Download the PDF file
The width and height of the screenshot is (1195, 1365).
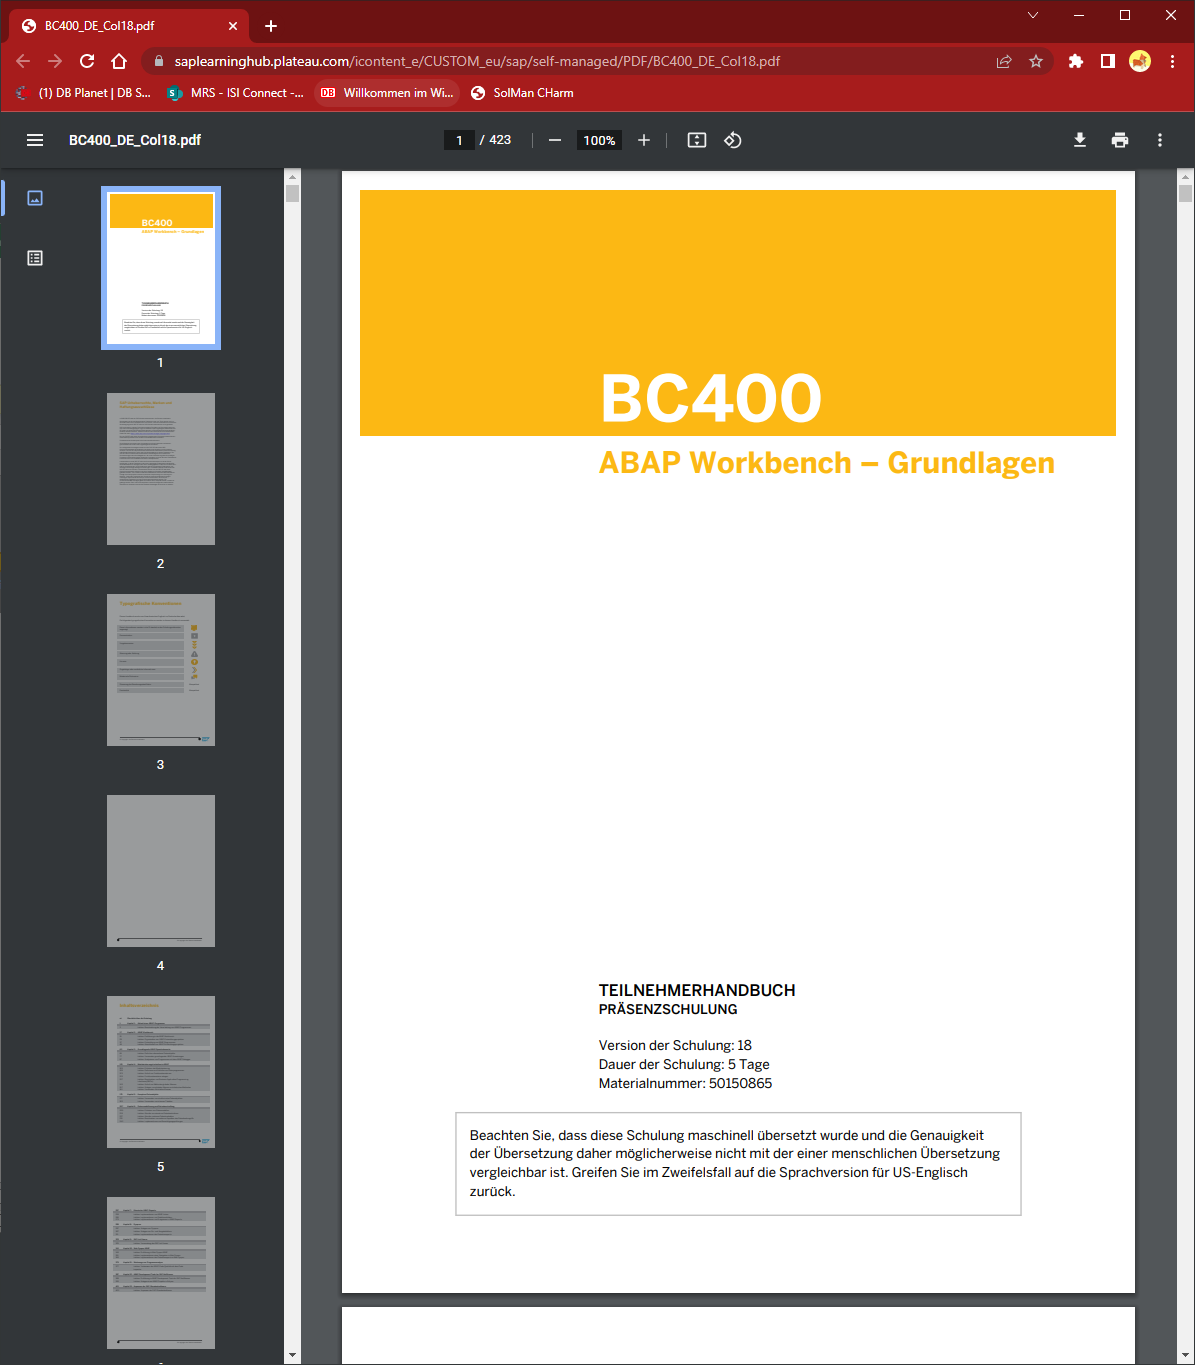[x=1080, y=140]
